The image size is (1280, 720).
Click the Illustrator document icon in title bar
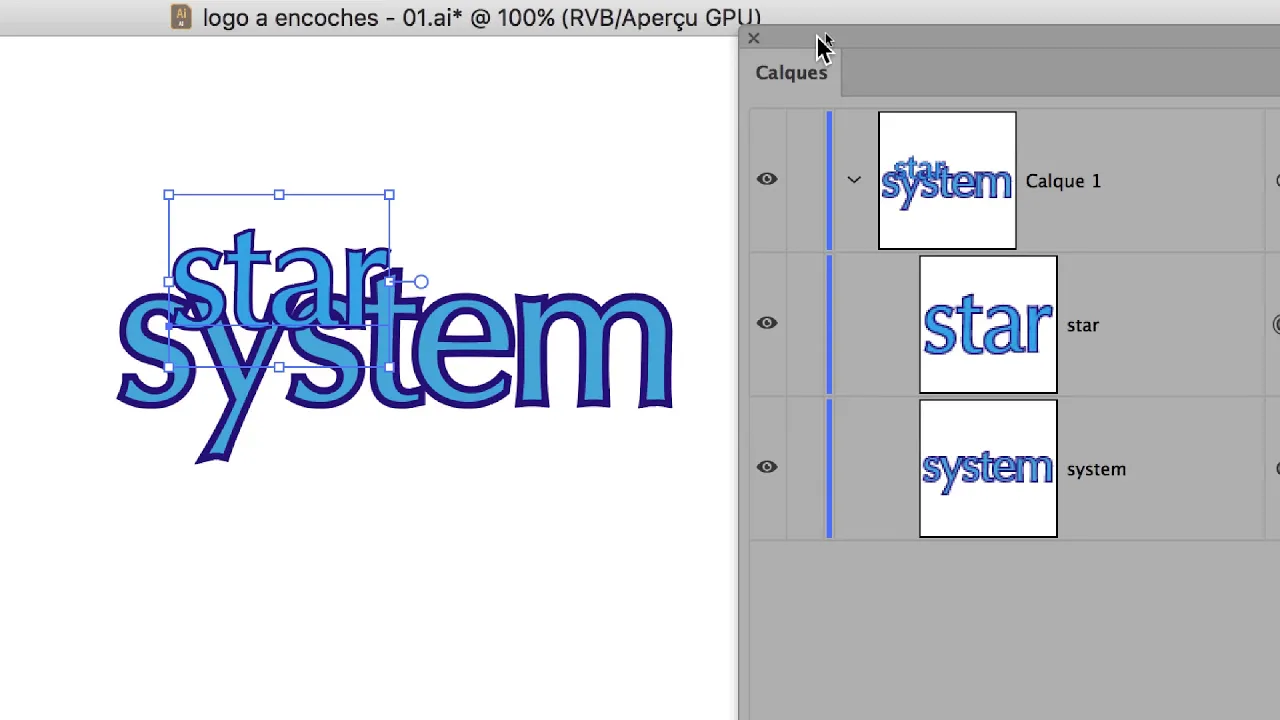pyautogui.click(x=181, y=17)
